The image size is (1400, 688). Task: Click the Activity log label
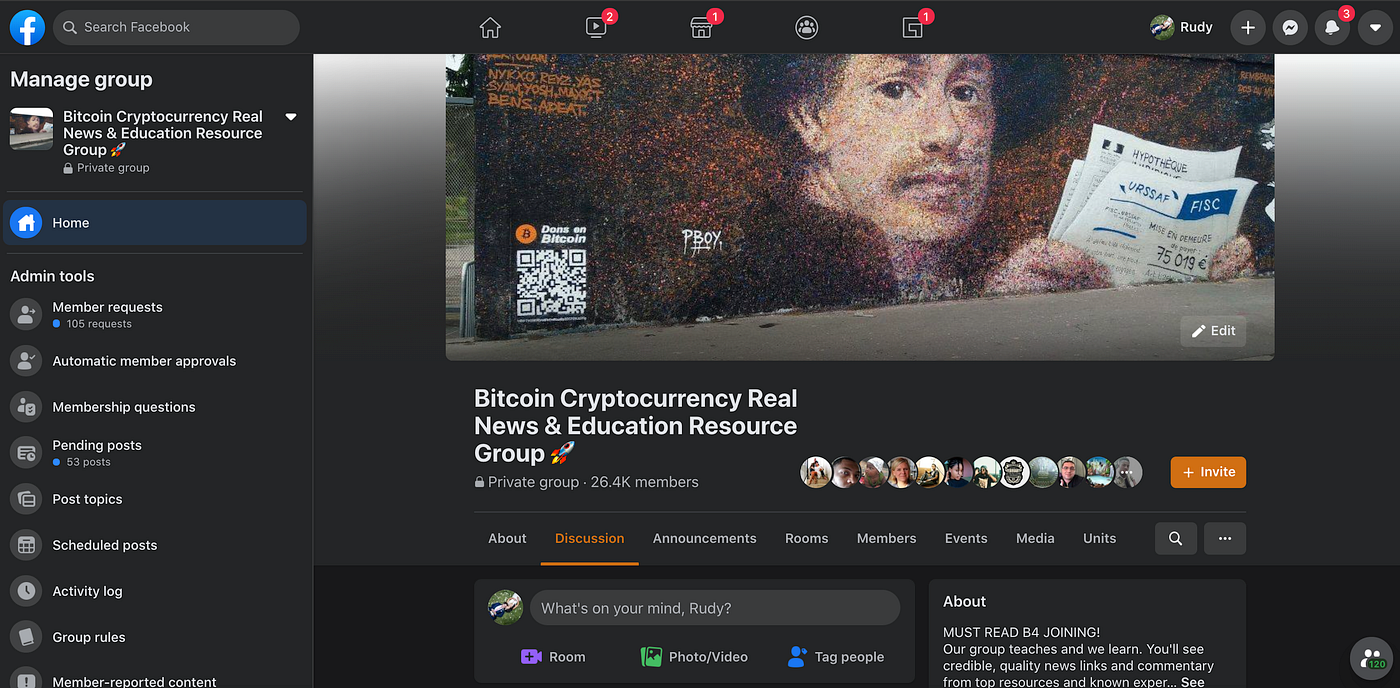(x=87, y=591)
